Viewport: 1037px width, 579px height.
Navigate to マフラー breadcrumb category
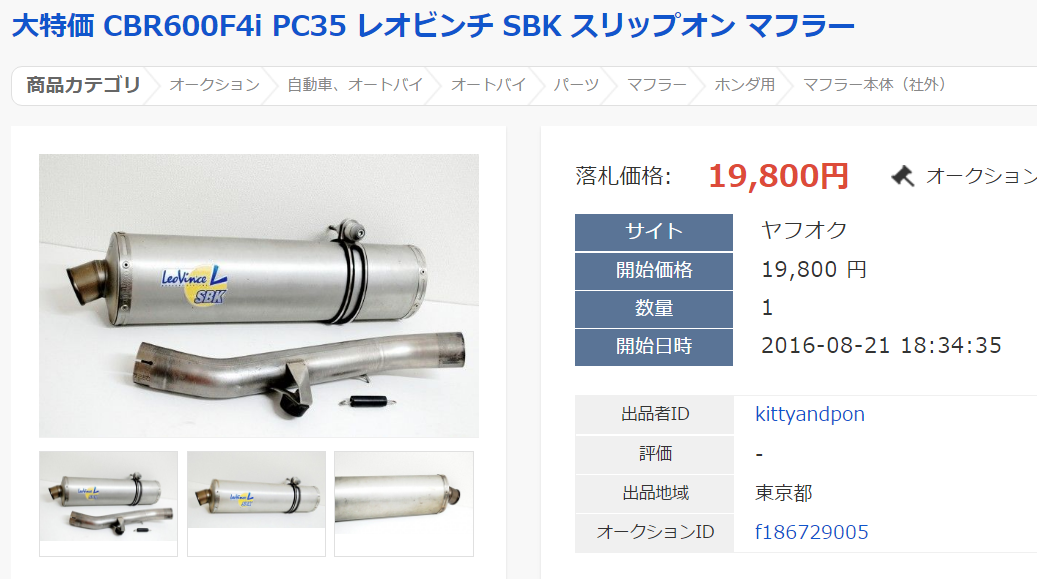pyautogui.click(x=657, y=85)
